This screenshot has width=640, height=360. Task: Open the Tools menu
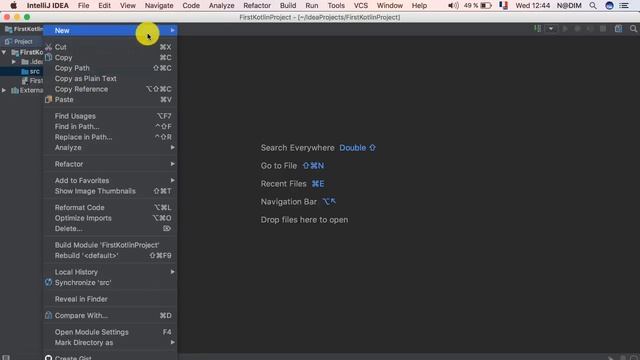[x=336, y=5]
